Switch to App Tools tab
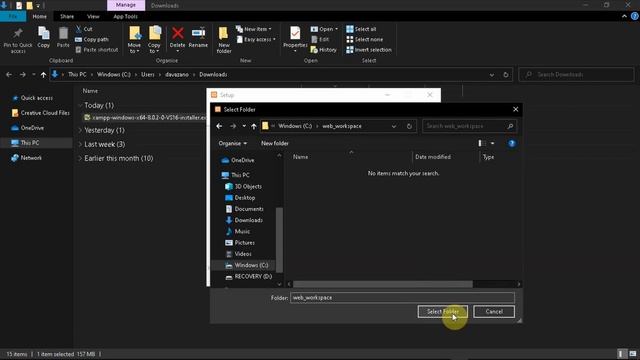The width and height of the screenshot is (640, 360). click(125, 16)
